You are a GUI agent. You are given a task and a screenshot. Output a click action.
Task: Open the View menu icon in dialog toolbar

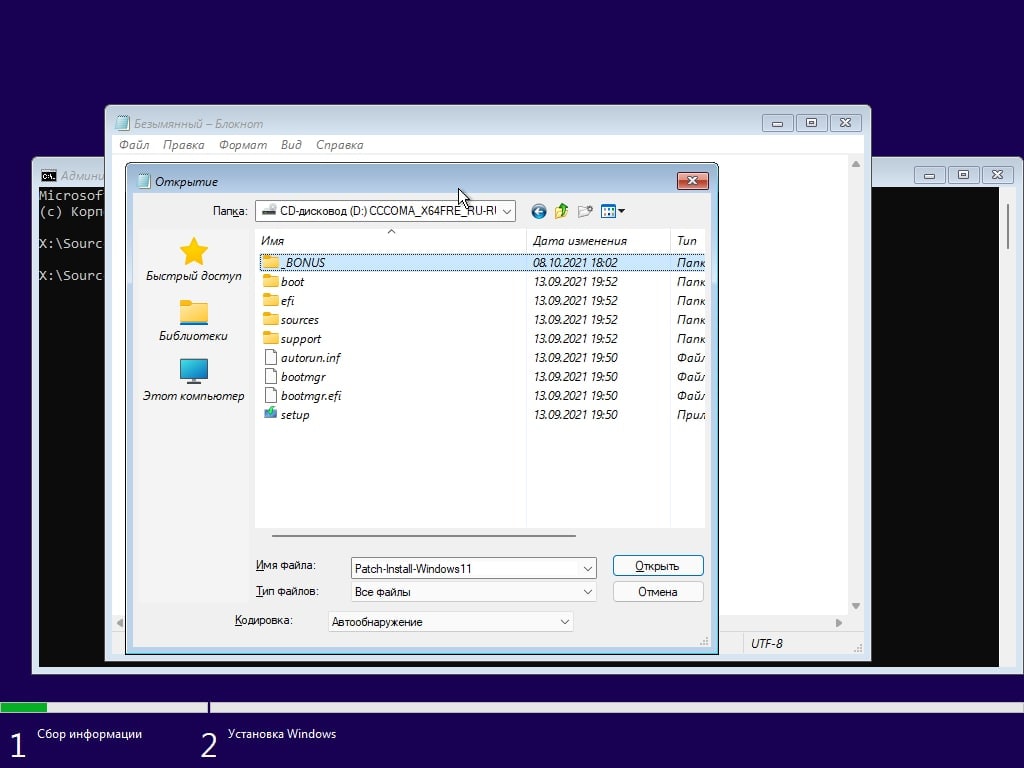click(x=613, y=211)
